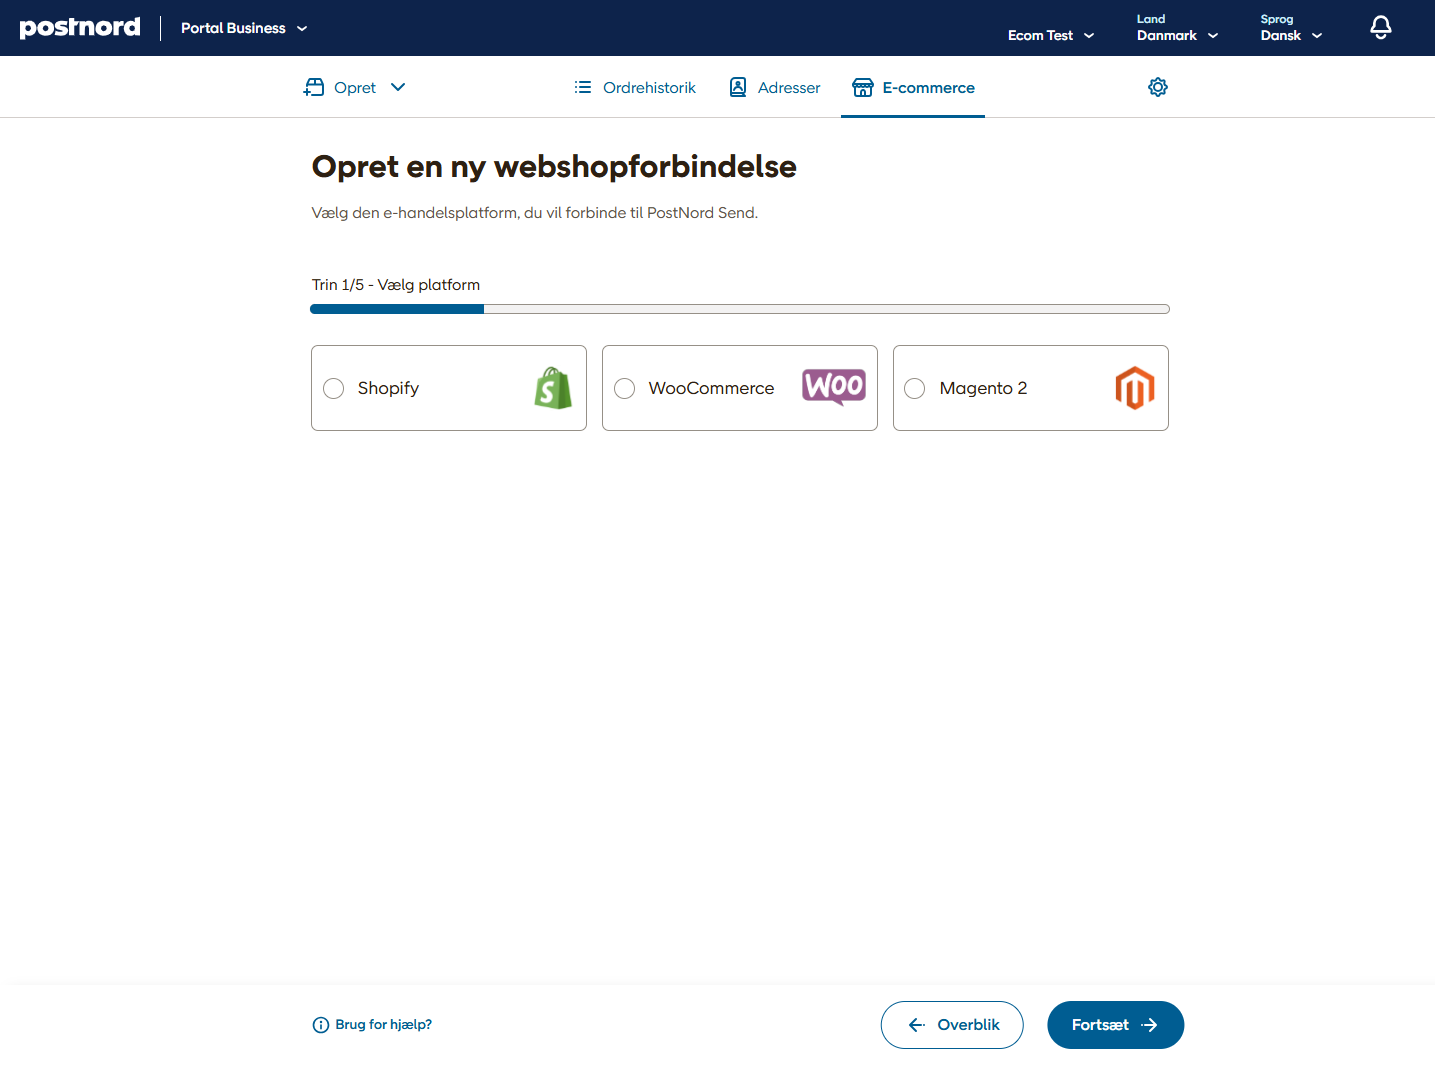
Task: Click the Opret menu label
Action: coord(355,88)
